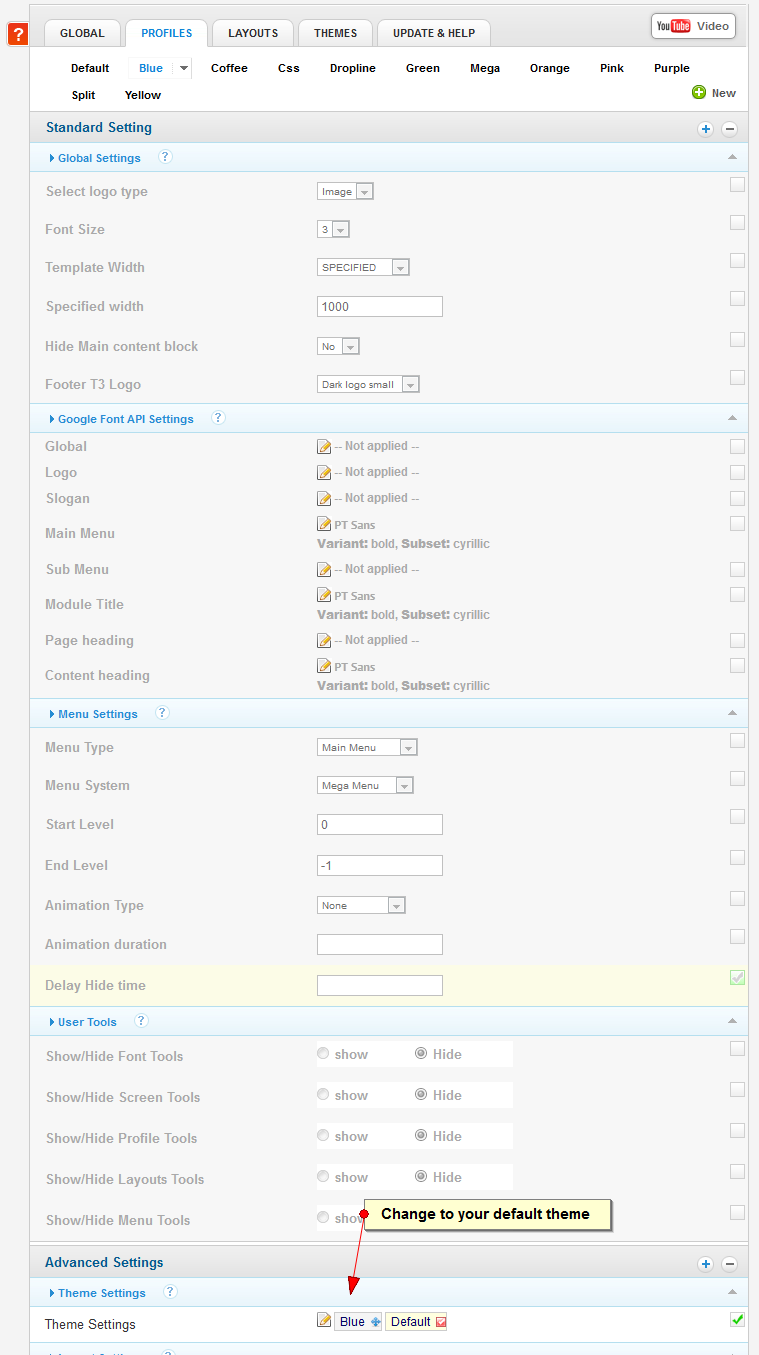759x1355 pixels.
Task: Open the THEMES tab
Action: pyautogui.click(x=335, y=33)
